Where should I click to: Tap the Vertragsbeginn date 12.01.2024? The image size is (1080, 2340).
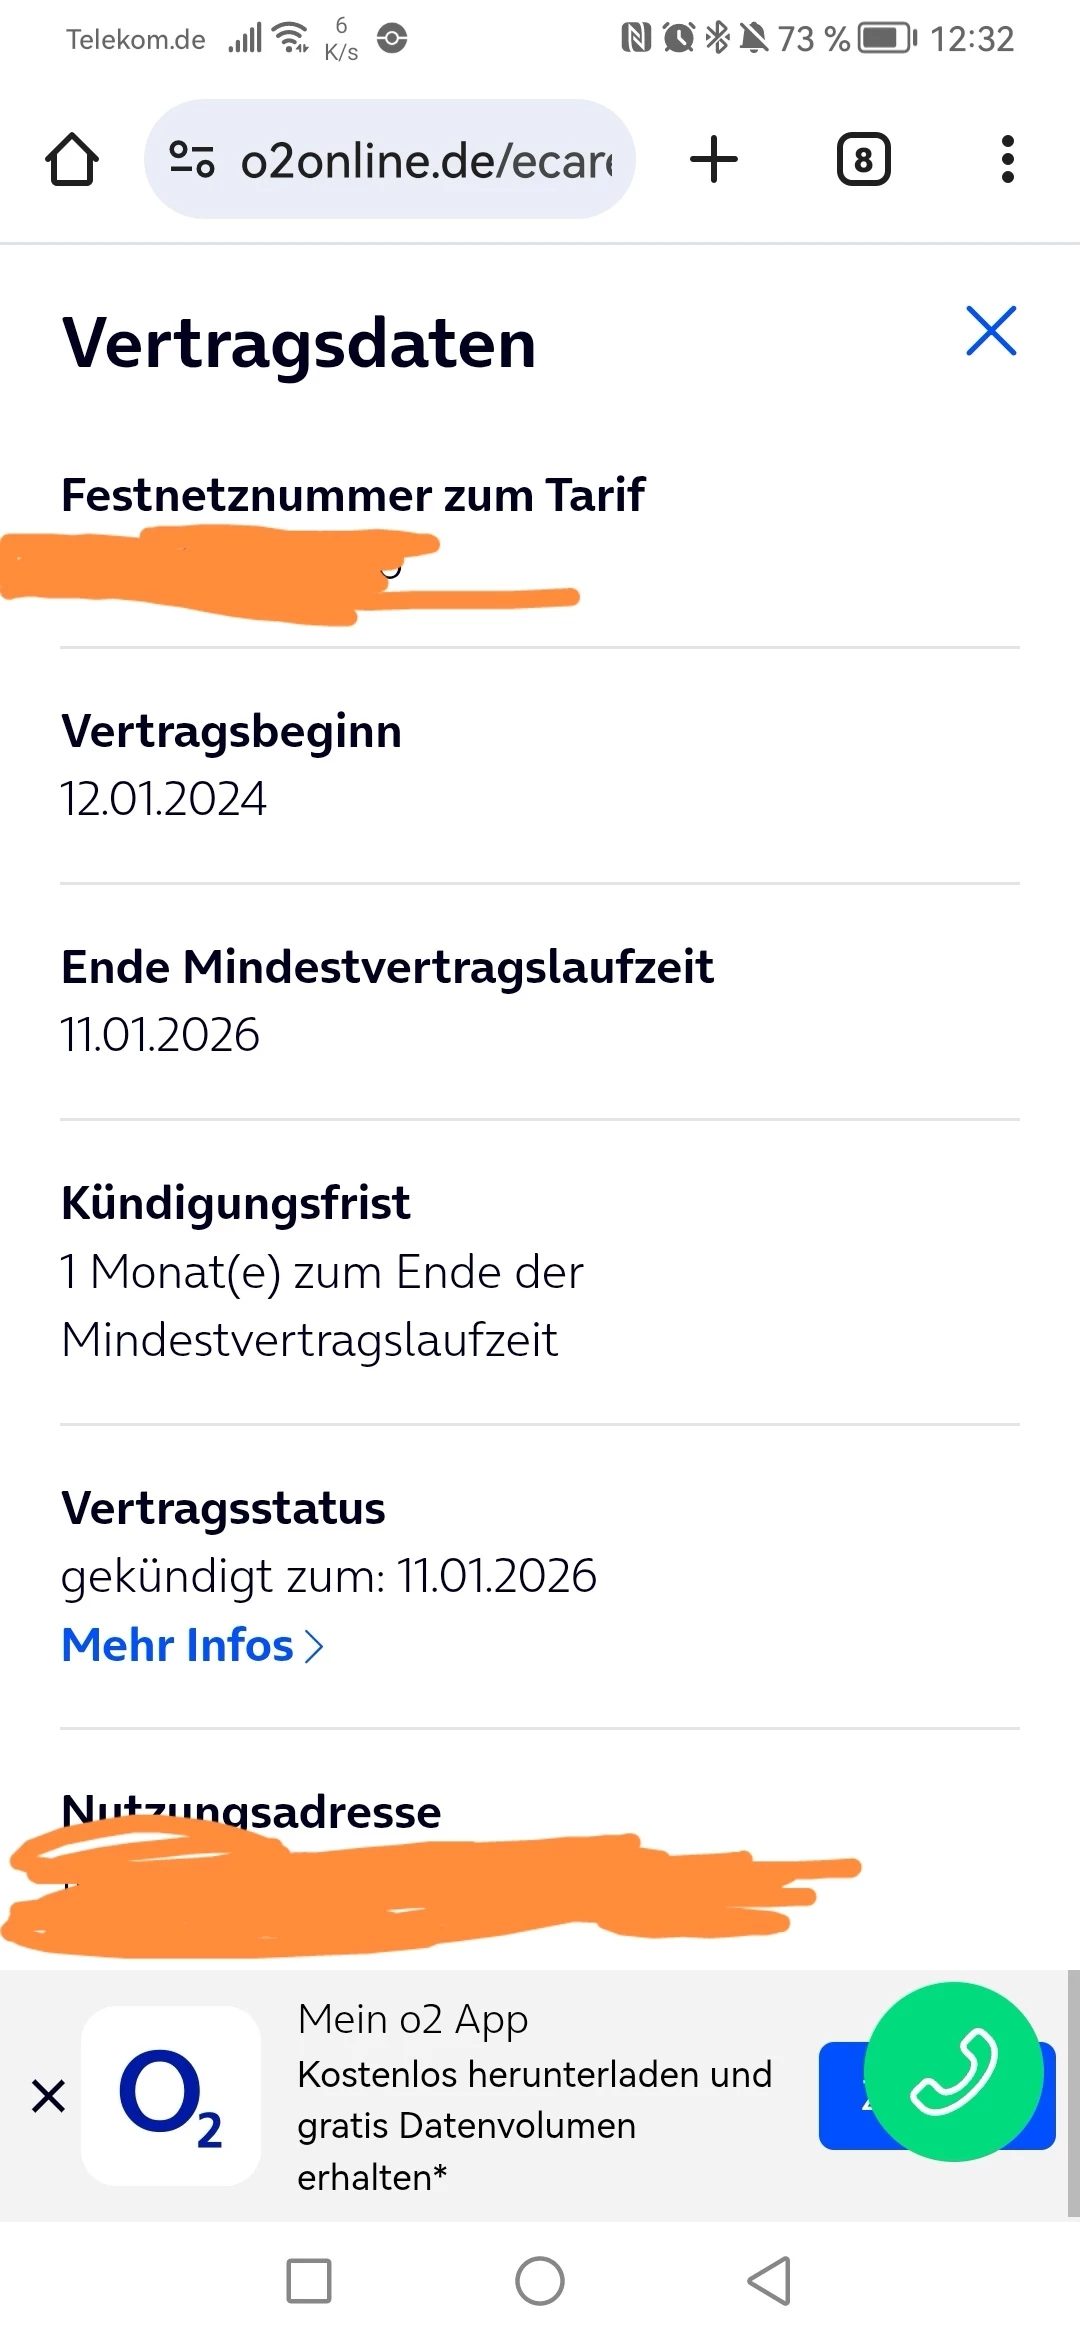tap(164, 798)
